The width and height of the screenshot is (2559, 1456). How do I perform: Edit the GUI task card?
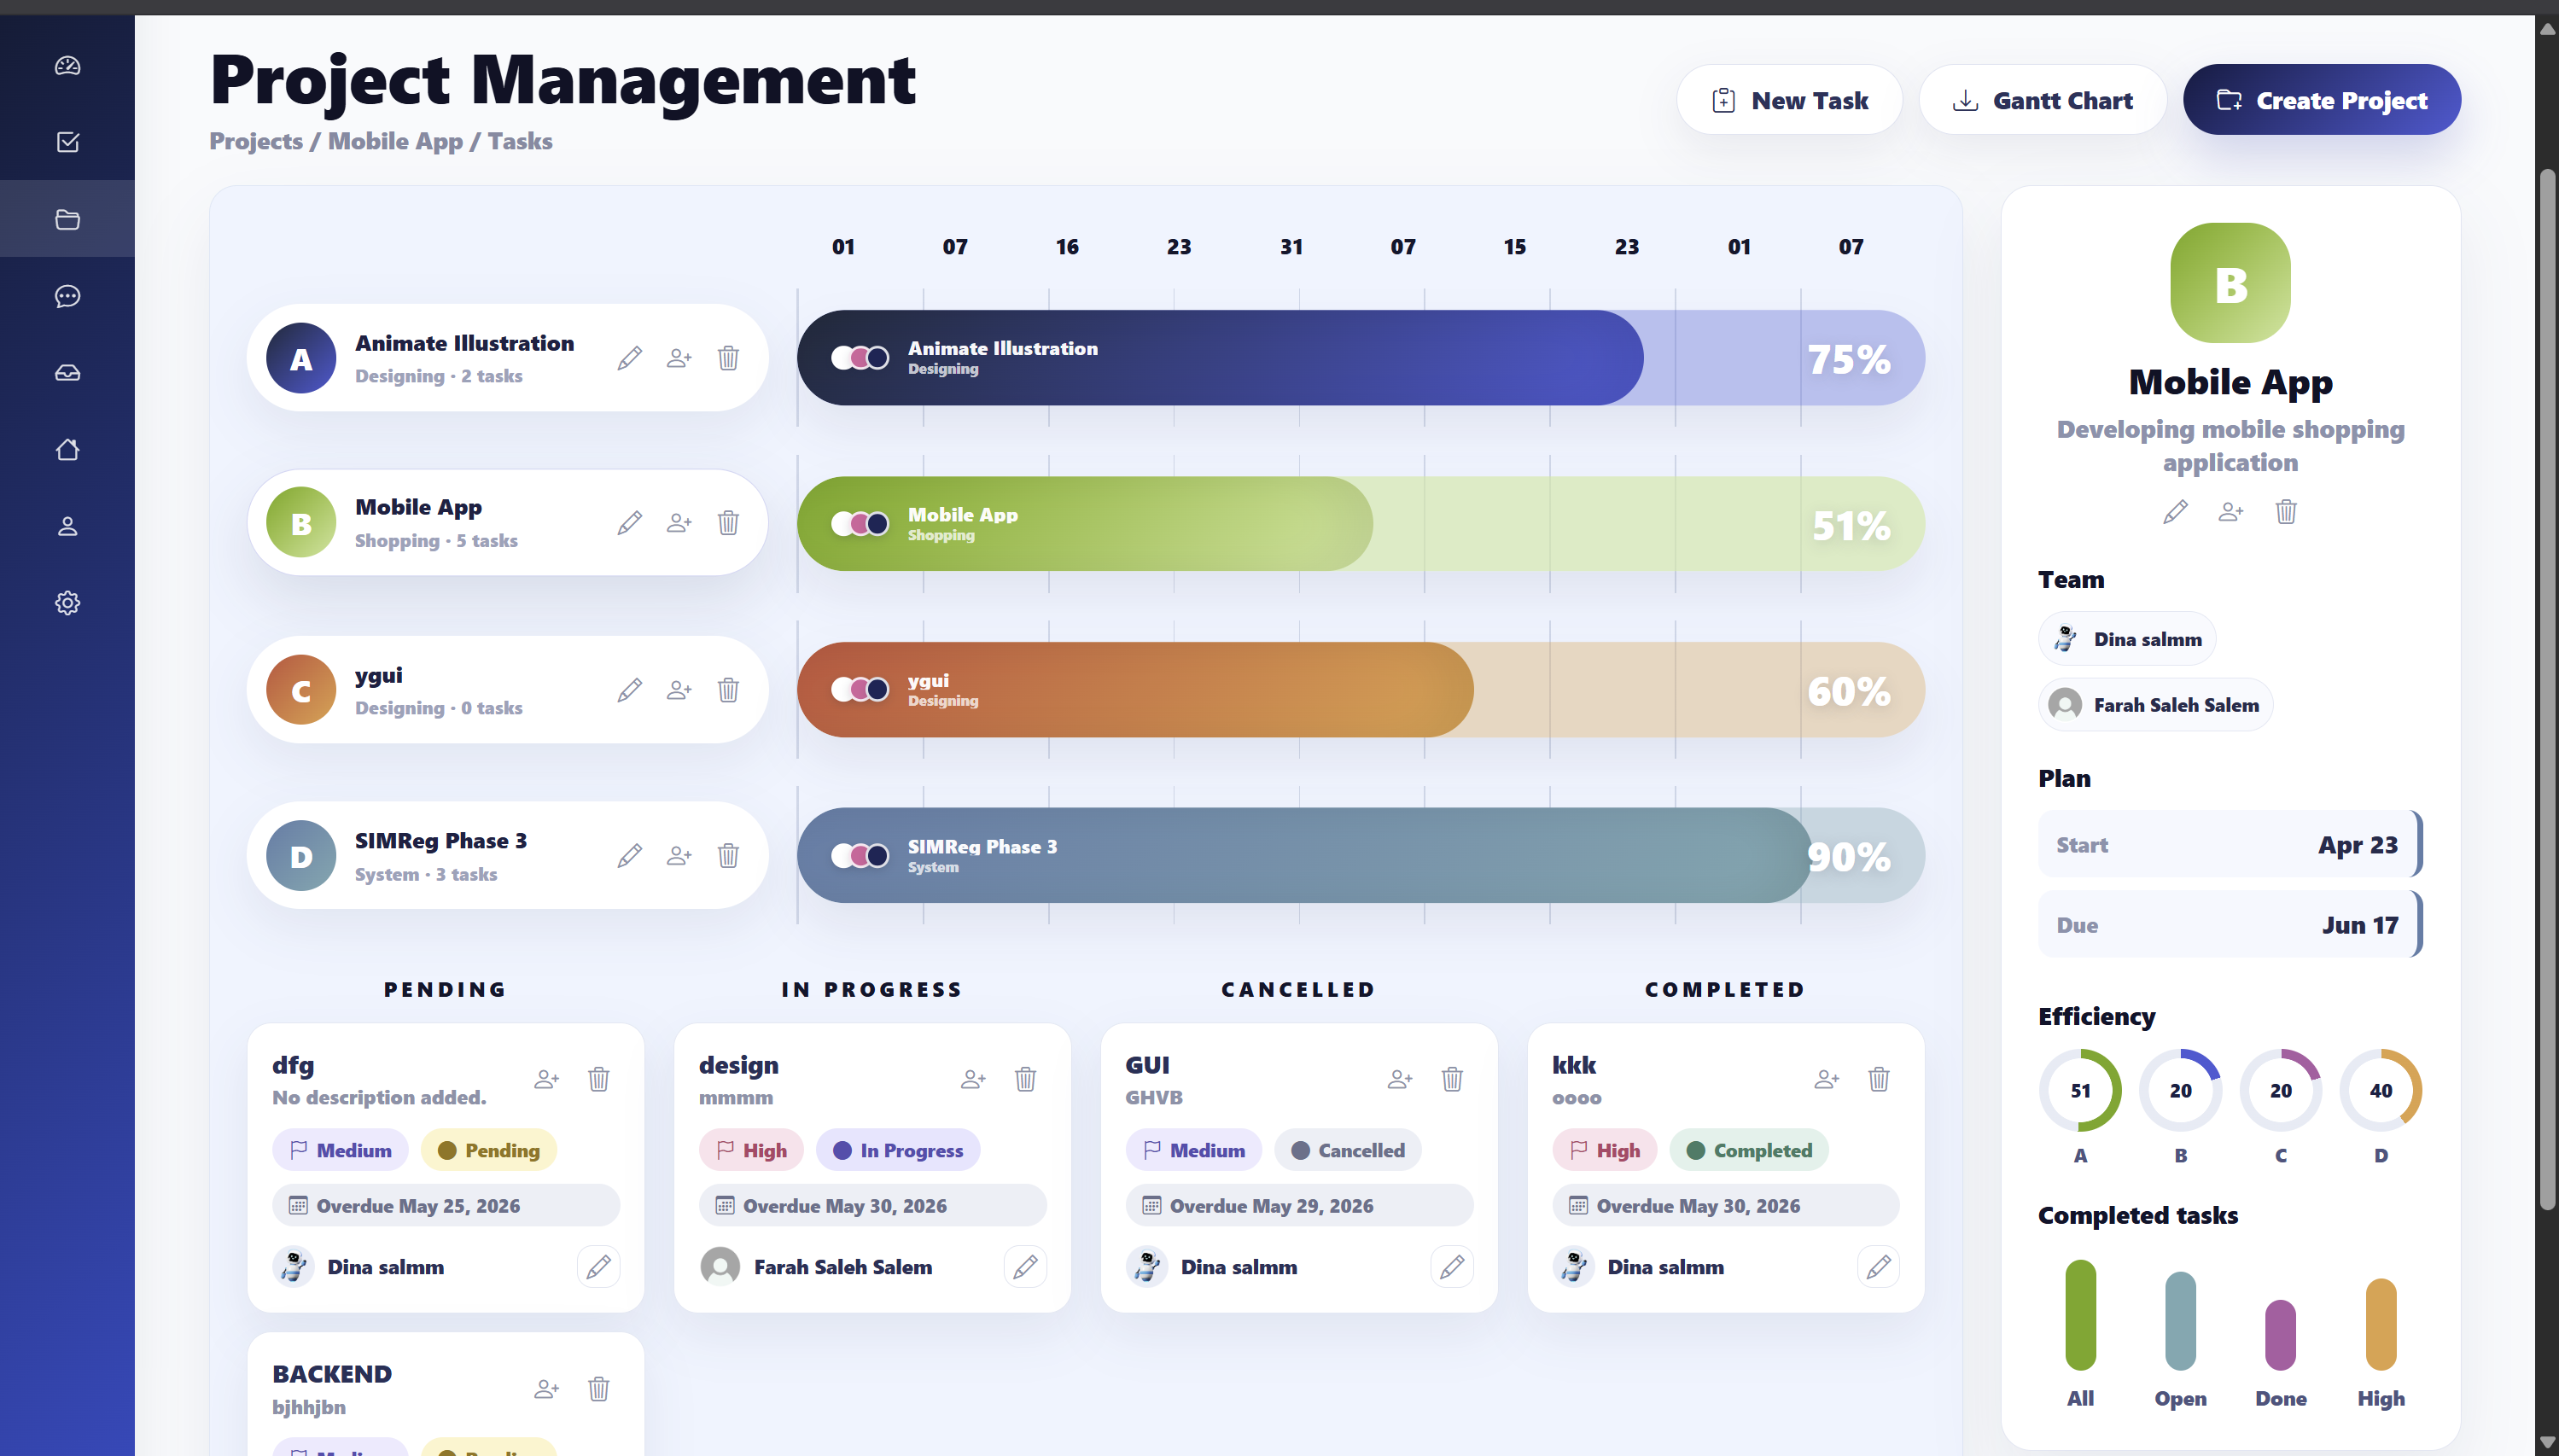coord(1452,1267)
